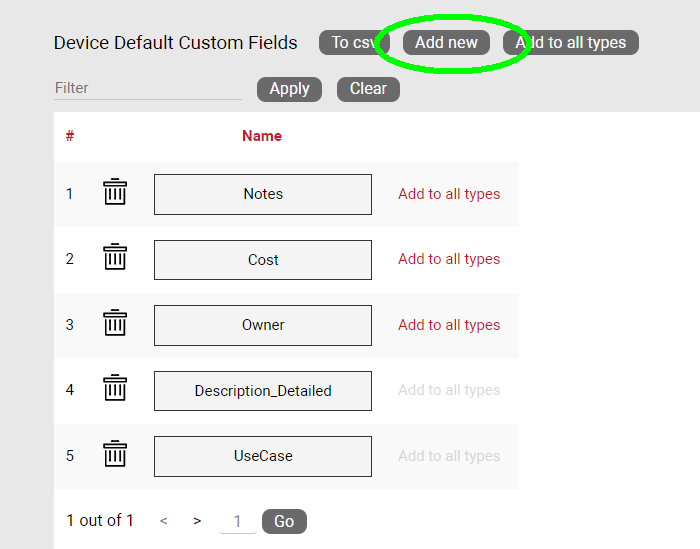
Task: Export the fields with To csv
Action: [354, 43]
